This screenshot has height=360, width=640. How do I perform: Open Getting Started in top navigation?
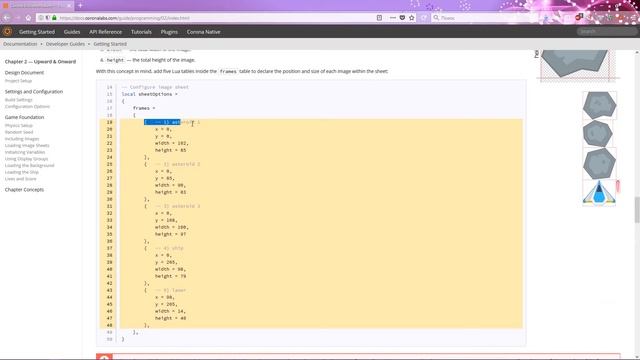point(37,32)
